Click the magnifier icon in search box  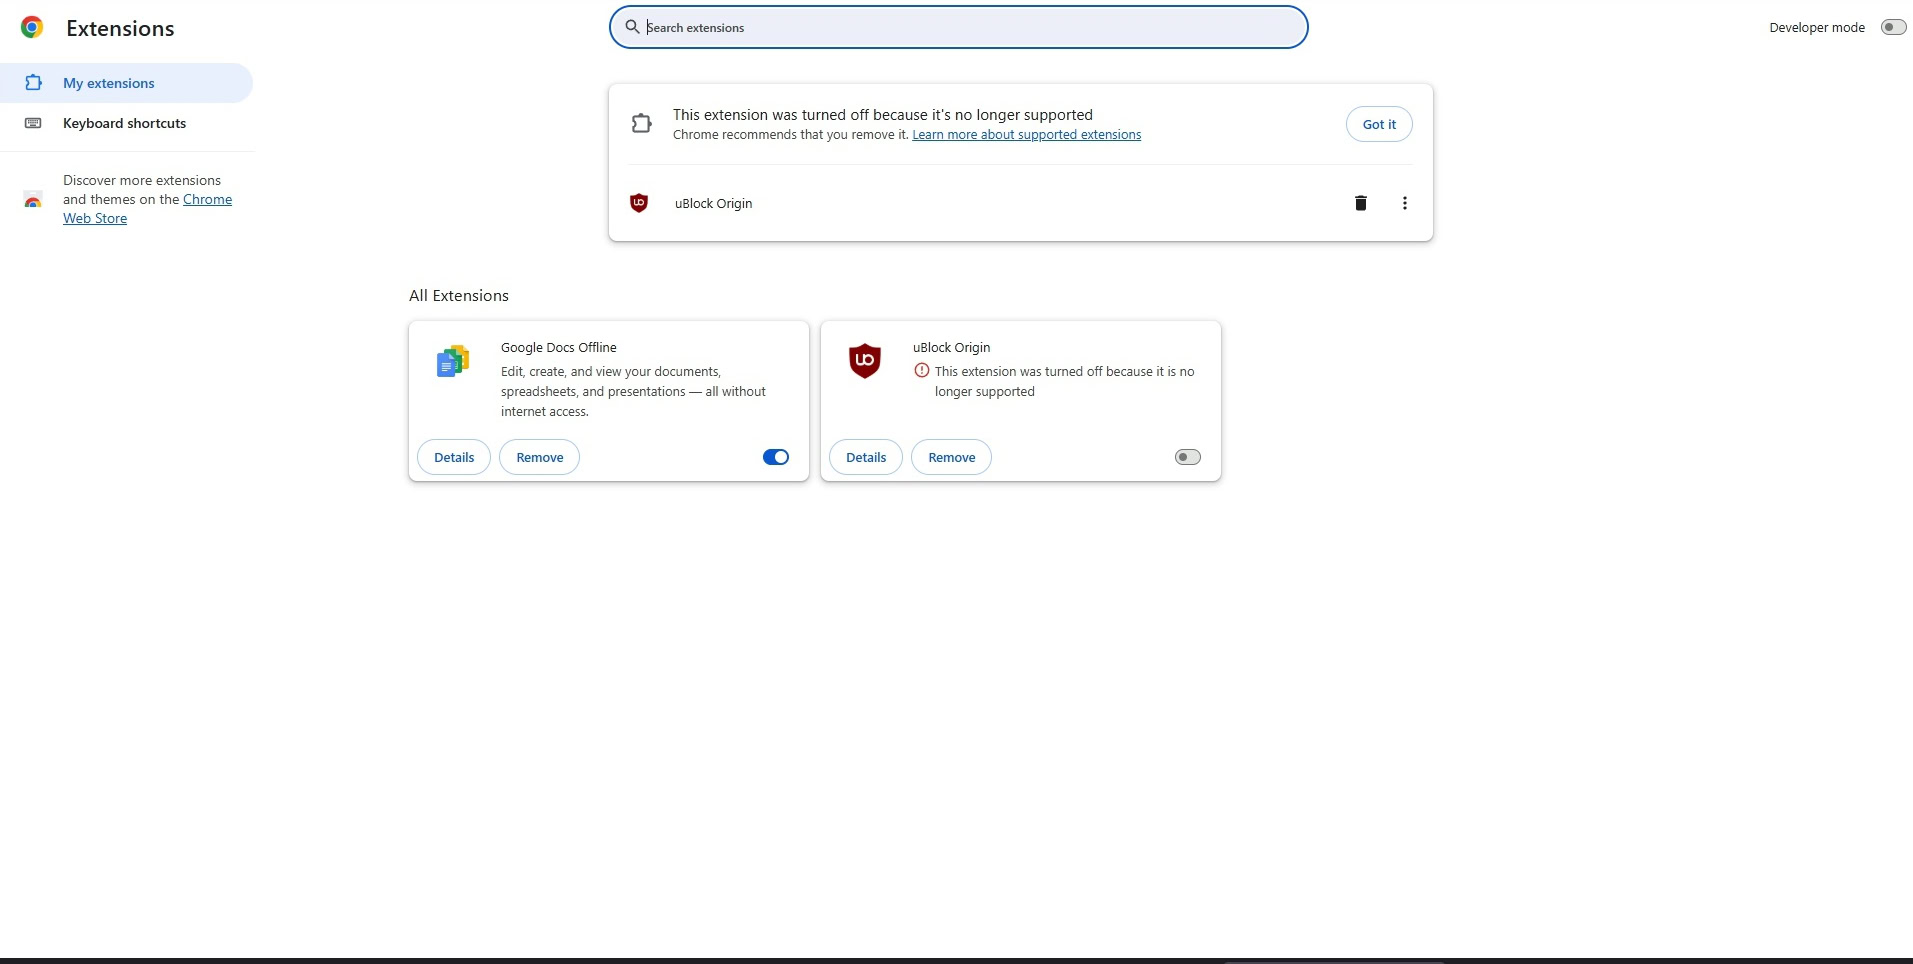tap(632, 27)
